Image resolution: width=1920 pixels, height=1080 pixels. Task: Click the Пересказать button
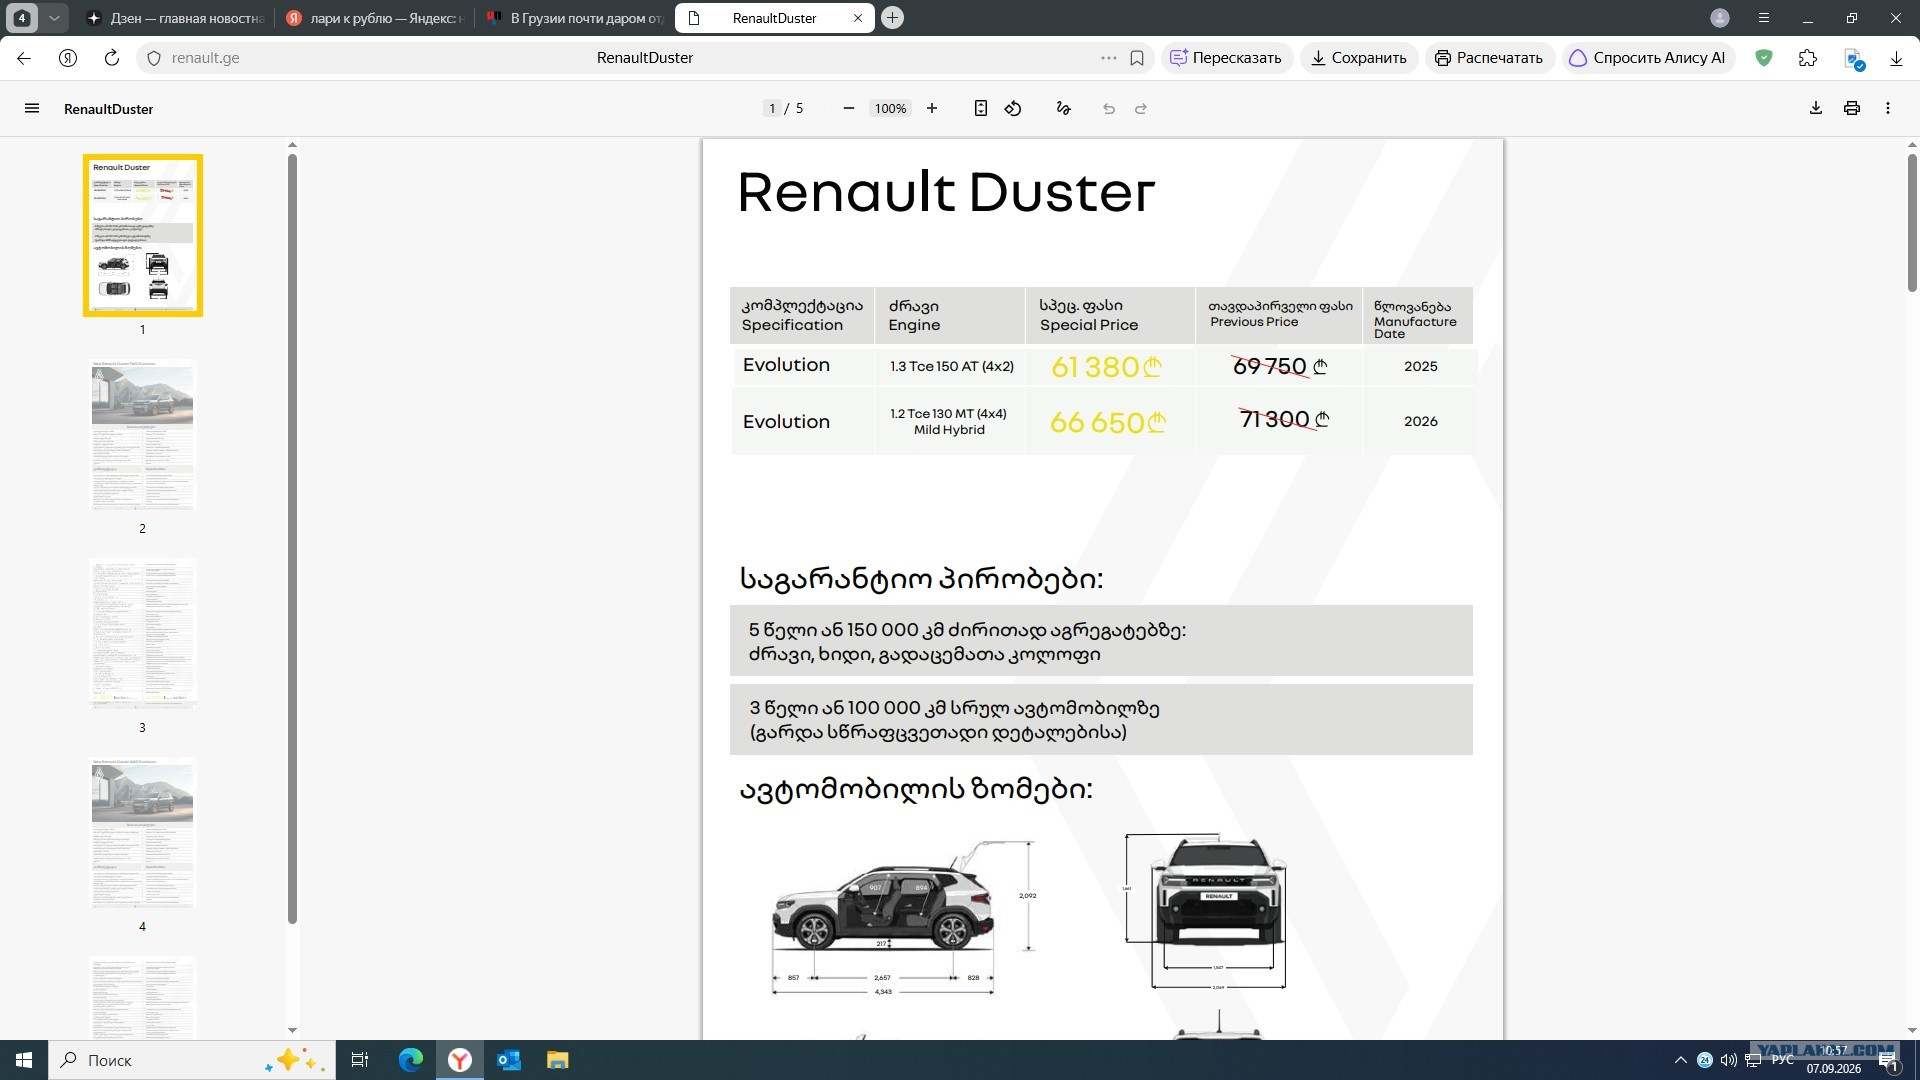(x=1226, y=58)
